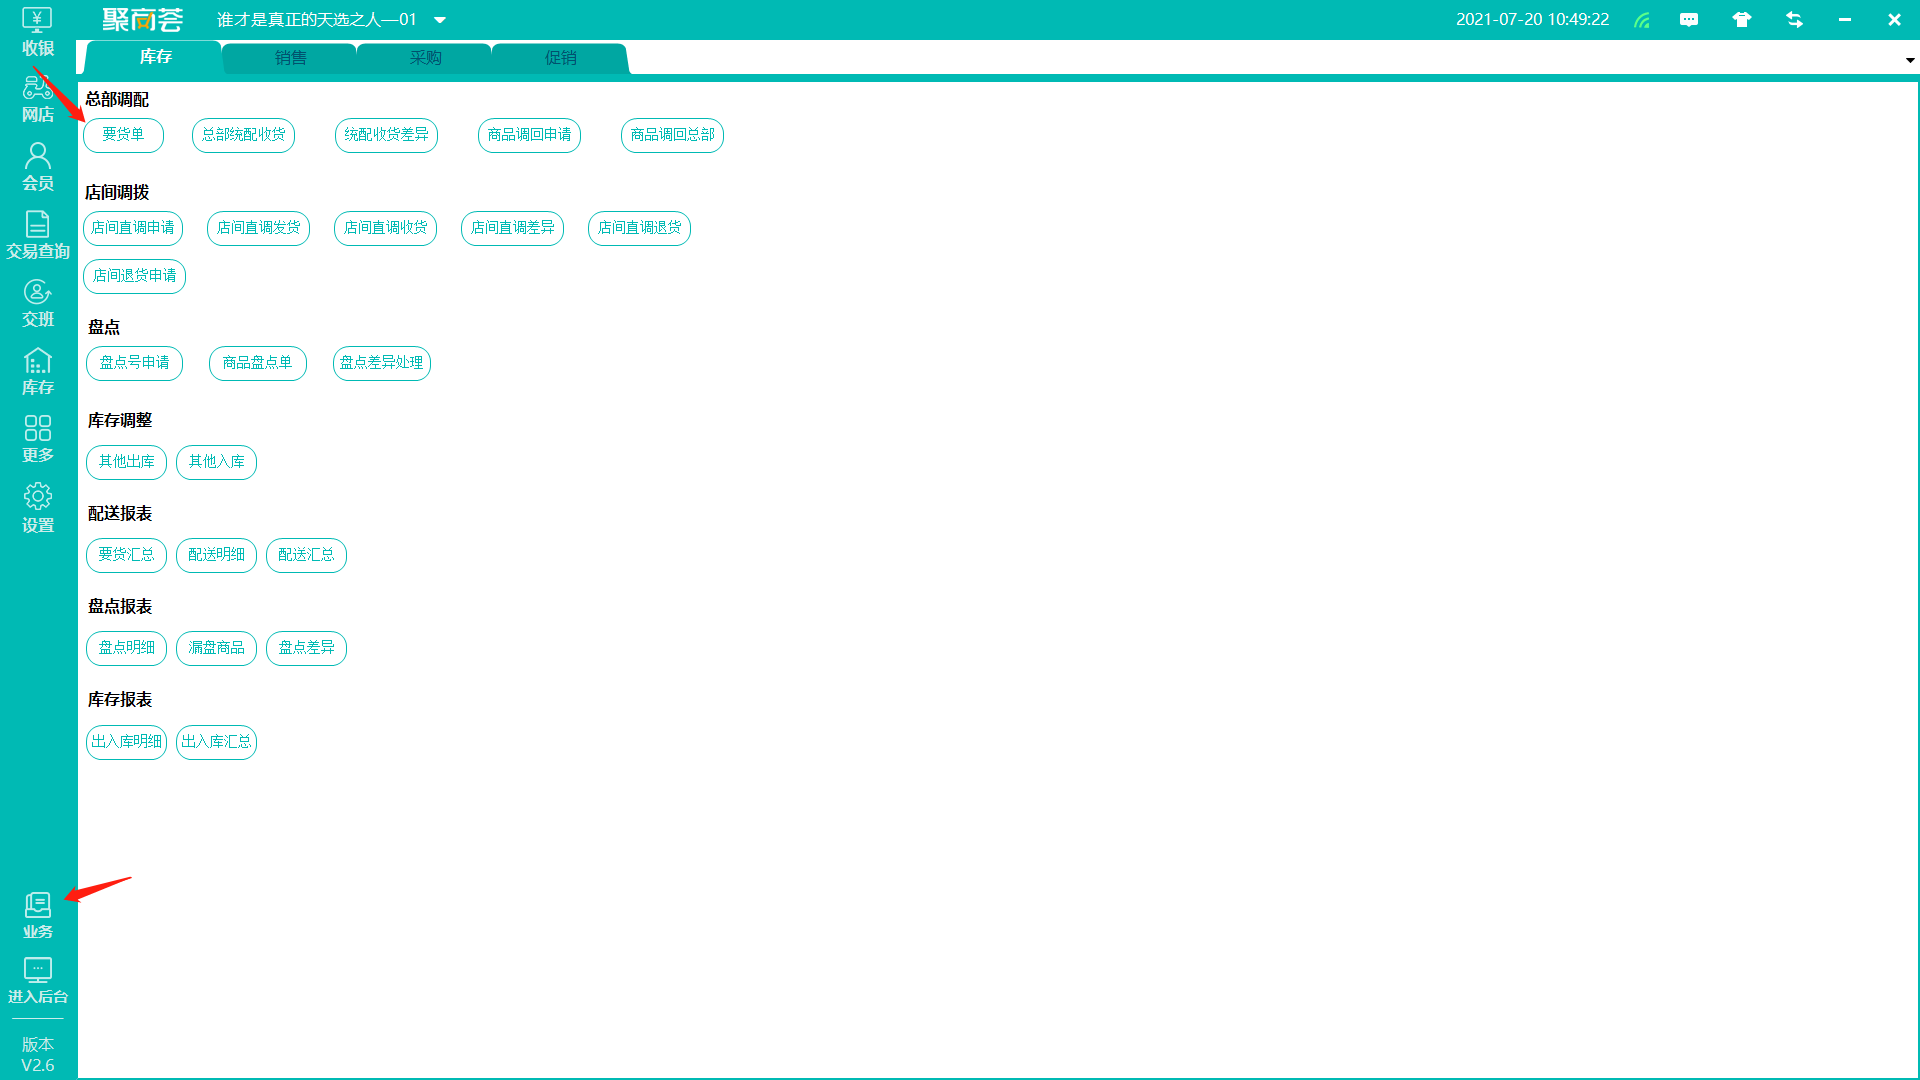1920x1080 pixels.
Task: Click the 聚商荟 logo
Action: (143, 20)
